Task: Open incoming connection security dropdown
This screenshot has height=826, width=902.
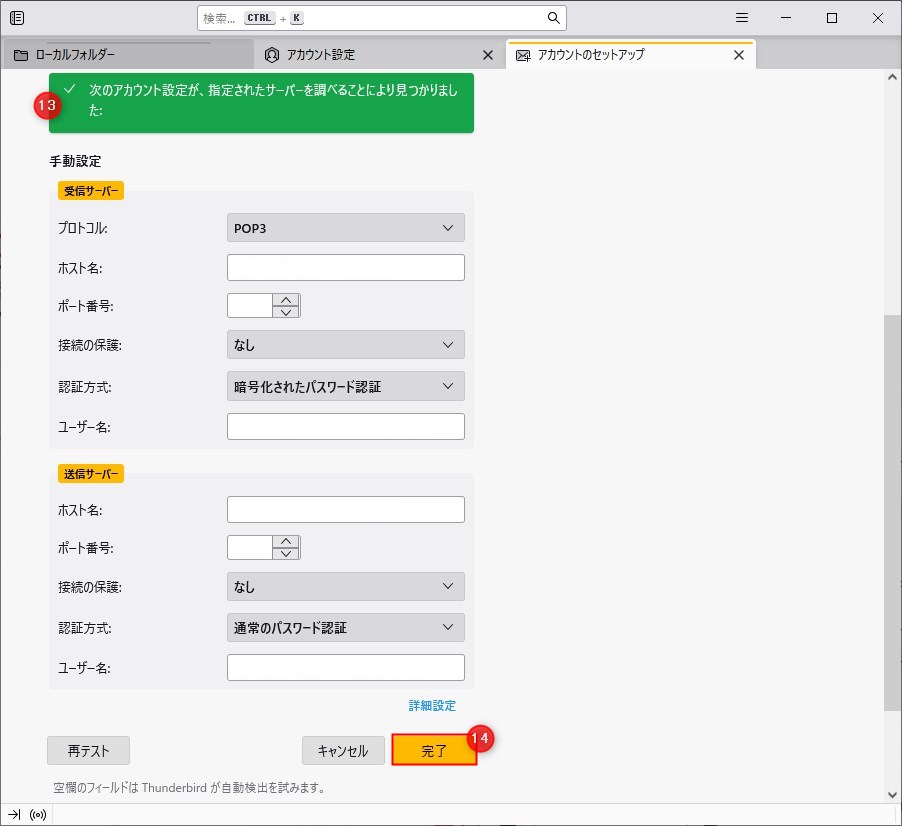Action: [346, 345]
